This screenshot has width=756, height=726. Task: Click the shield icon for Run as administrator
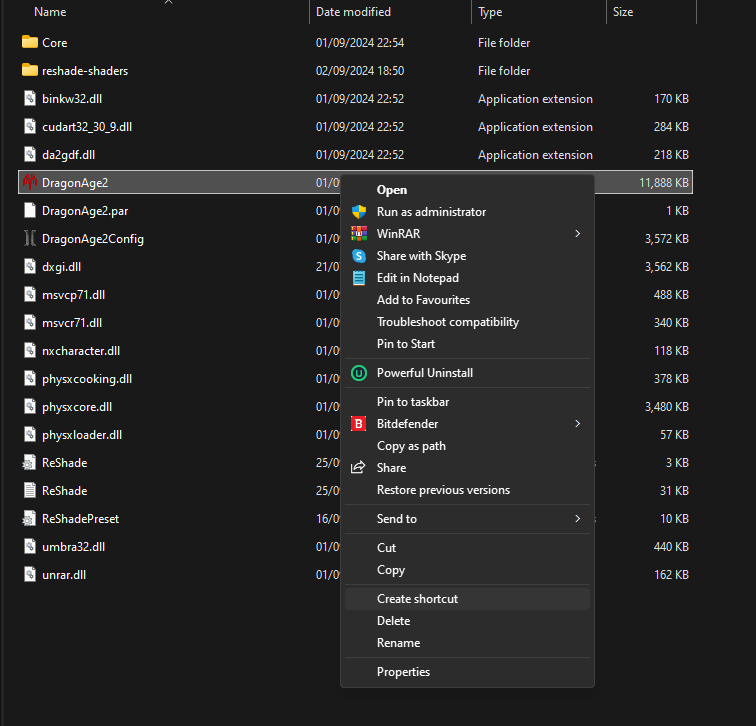click(x=359, y=212)
